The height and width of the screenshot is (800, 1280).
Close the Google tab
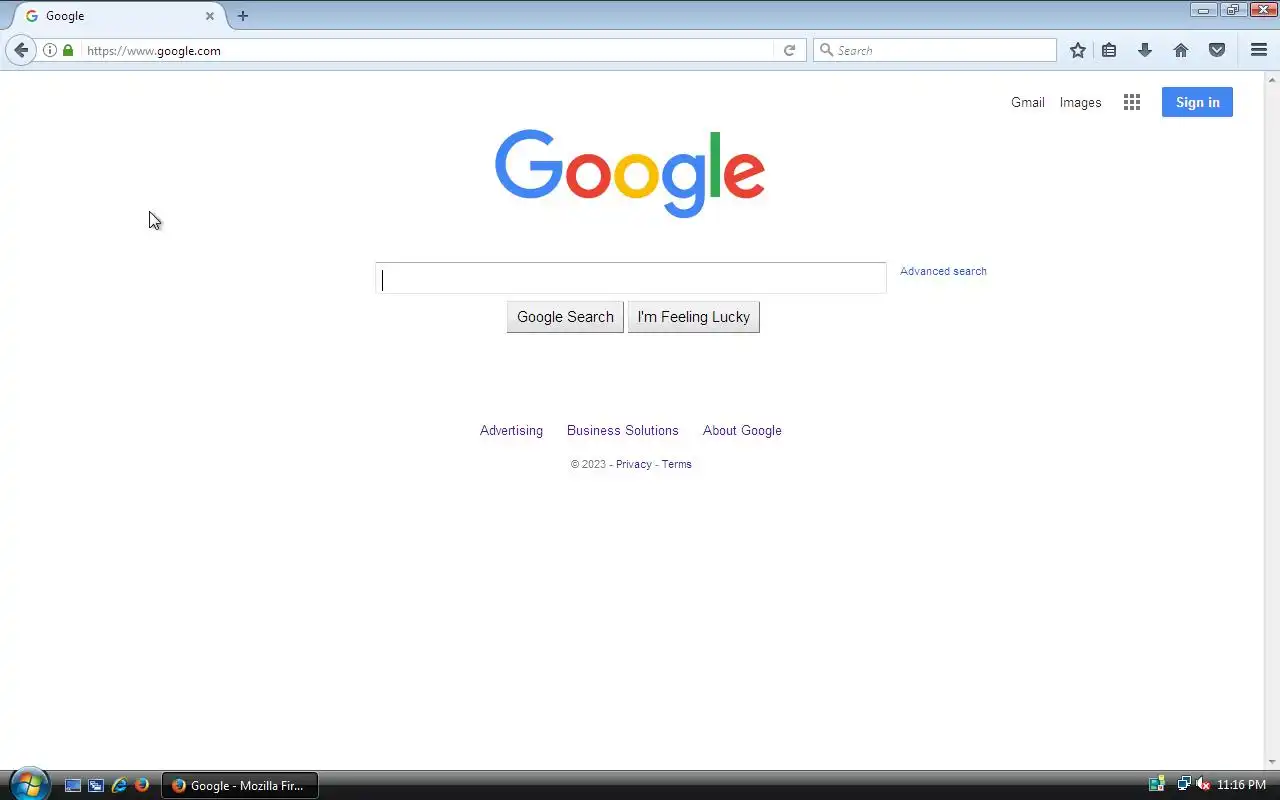click(x=210, y=16)
